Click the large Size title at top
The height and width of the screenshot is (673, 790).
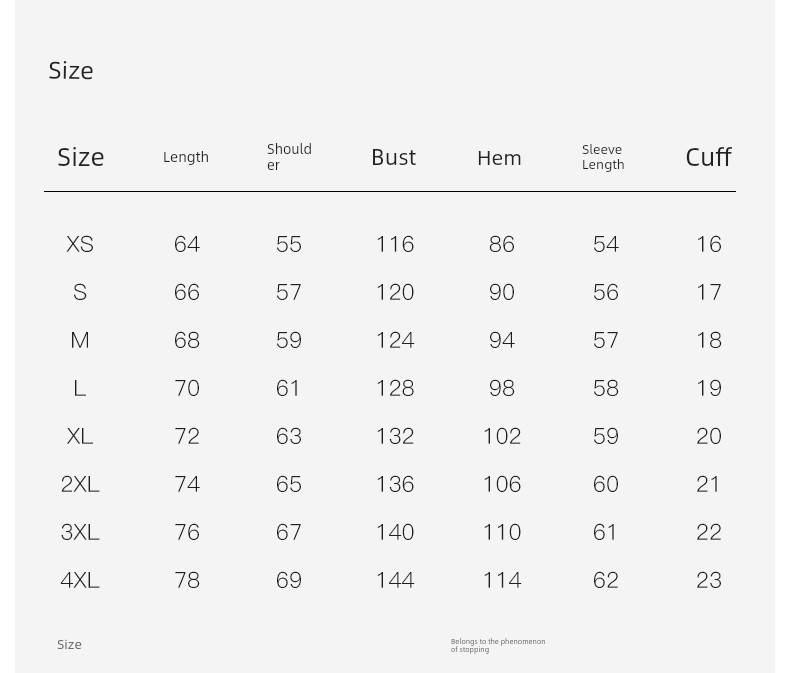[x=71, y=71]
